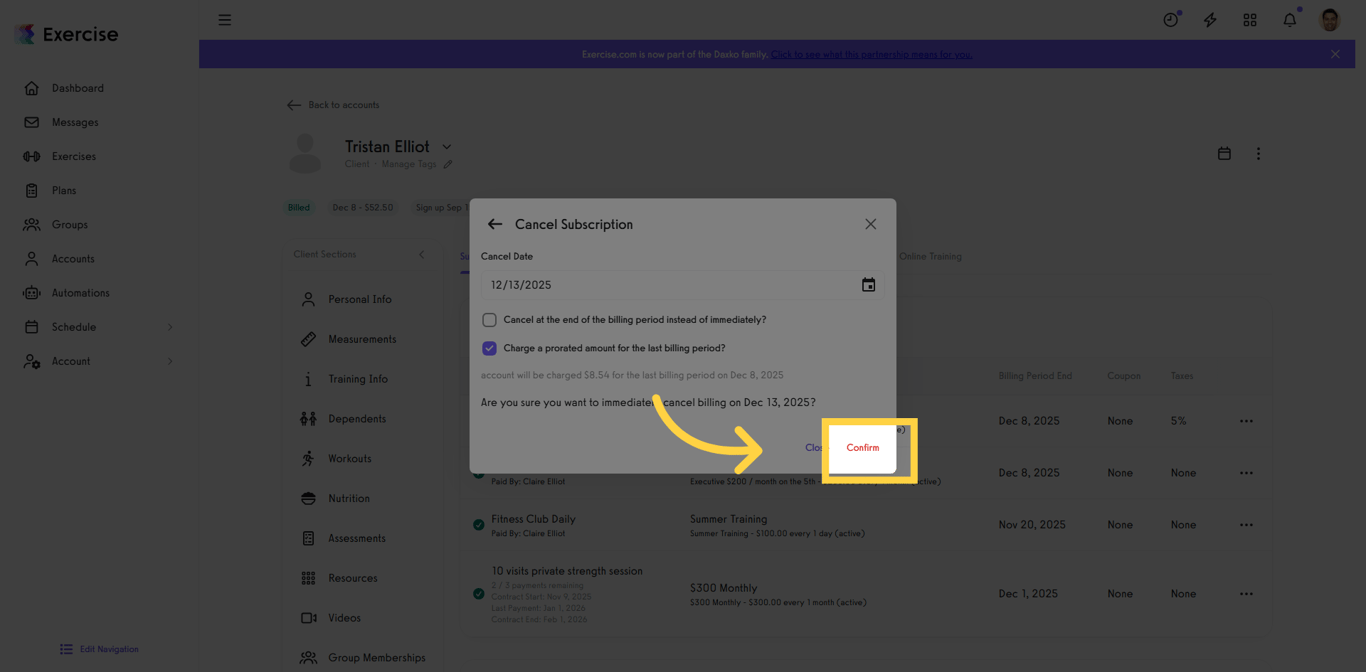Open the row menu for the 5% taxes subscription

tap(1246, 421)
